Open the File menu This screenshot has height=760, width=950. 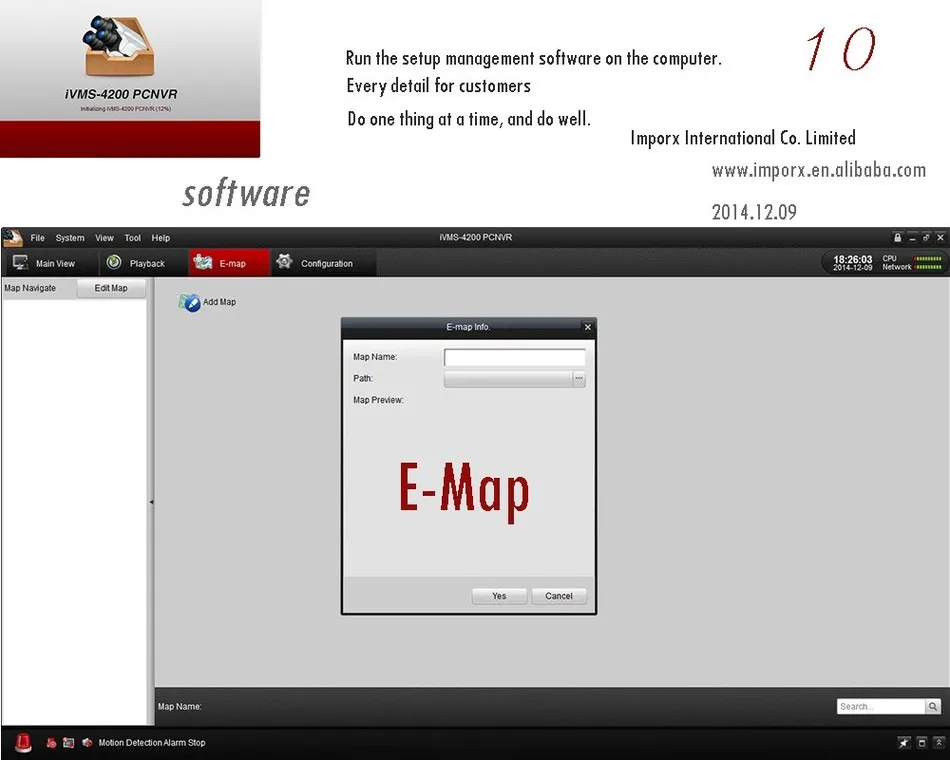pyautogui.click(x=38, y=238)
